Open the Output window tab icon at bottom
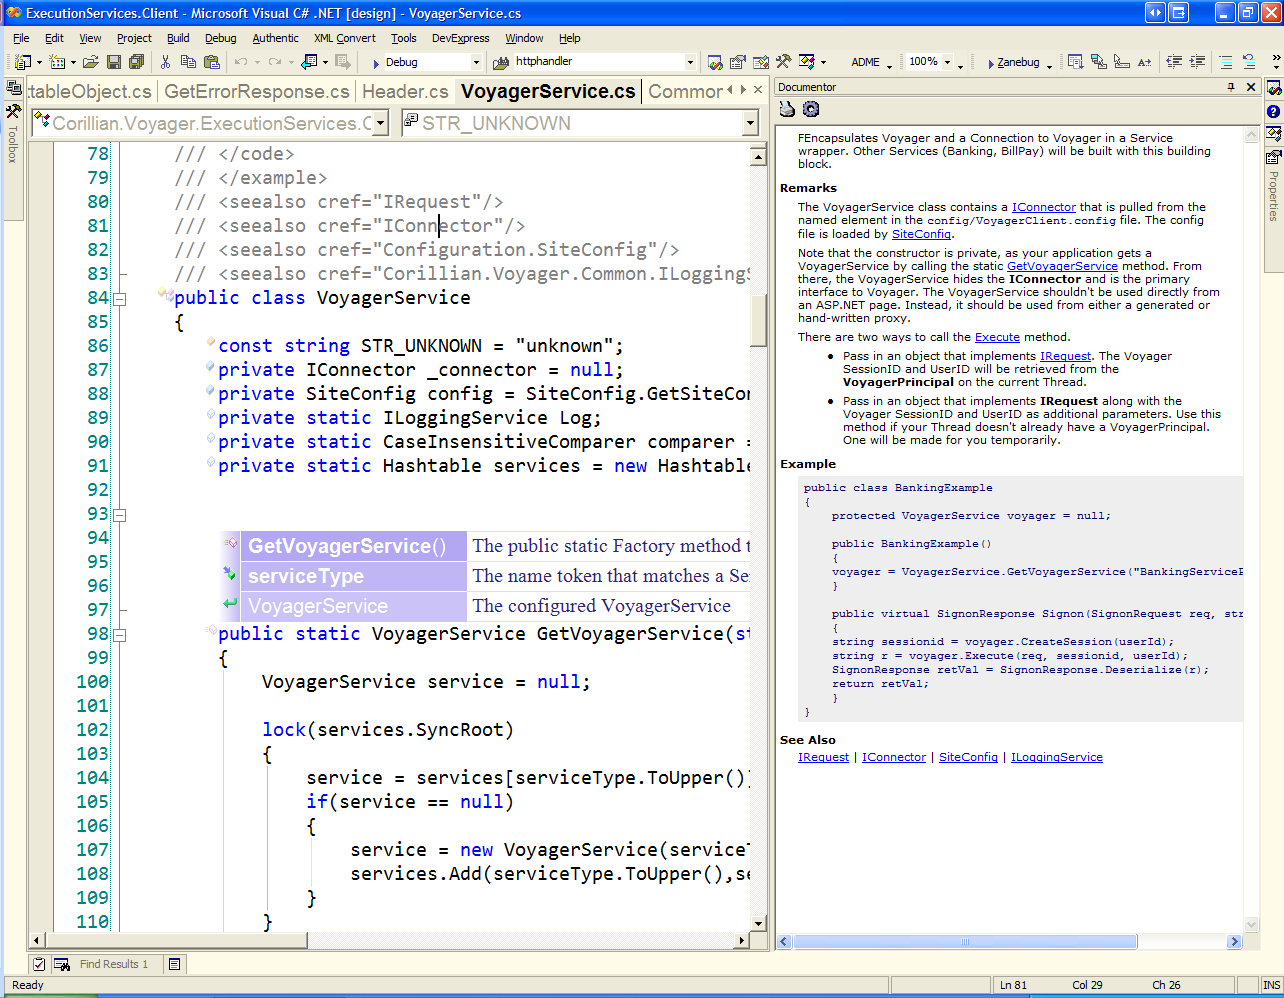This screenshot has height=998, width=1284. (x=174, y=964)
